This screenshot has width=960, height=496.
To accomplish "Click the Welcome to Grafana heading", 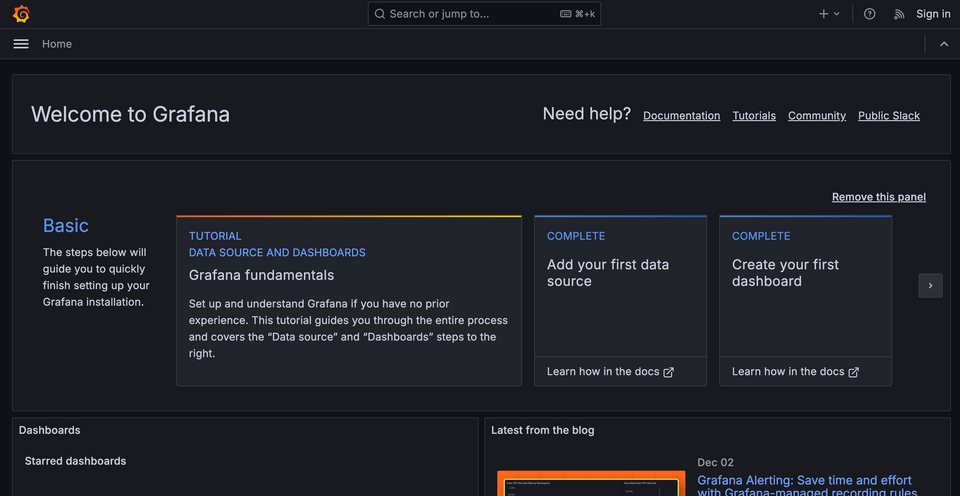I will (130, 115).
